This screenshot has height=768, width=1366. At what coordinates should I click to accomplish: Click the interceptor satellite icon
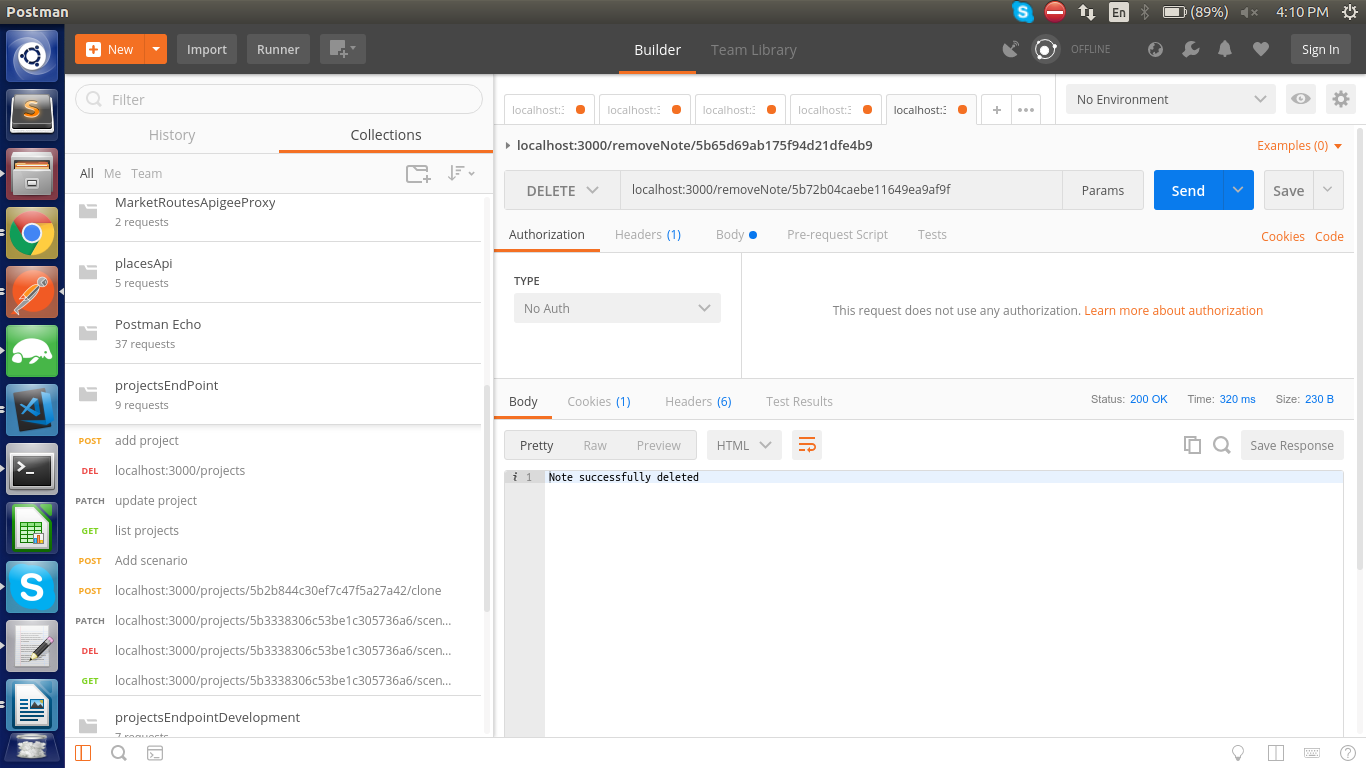[x=1012, y=49]
